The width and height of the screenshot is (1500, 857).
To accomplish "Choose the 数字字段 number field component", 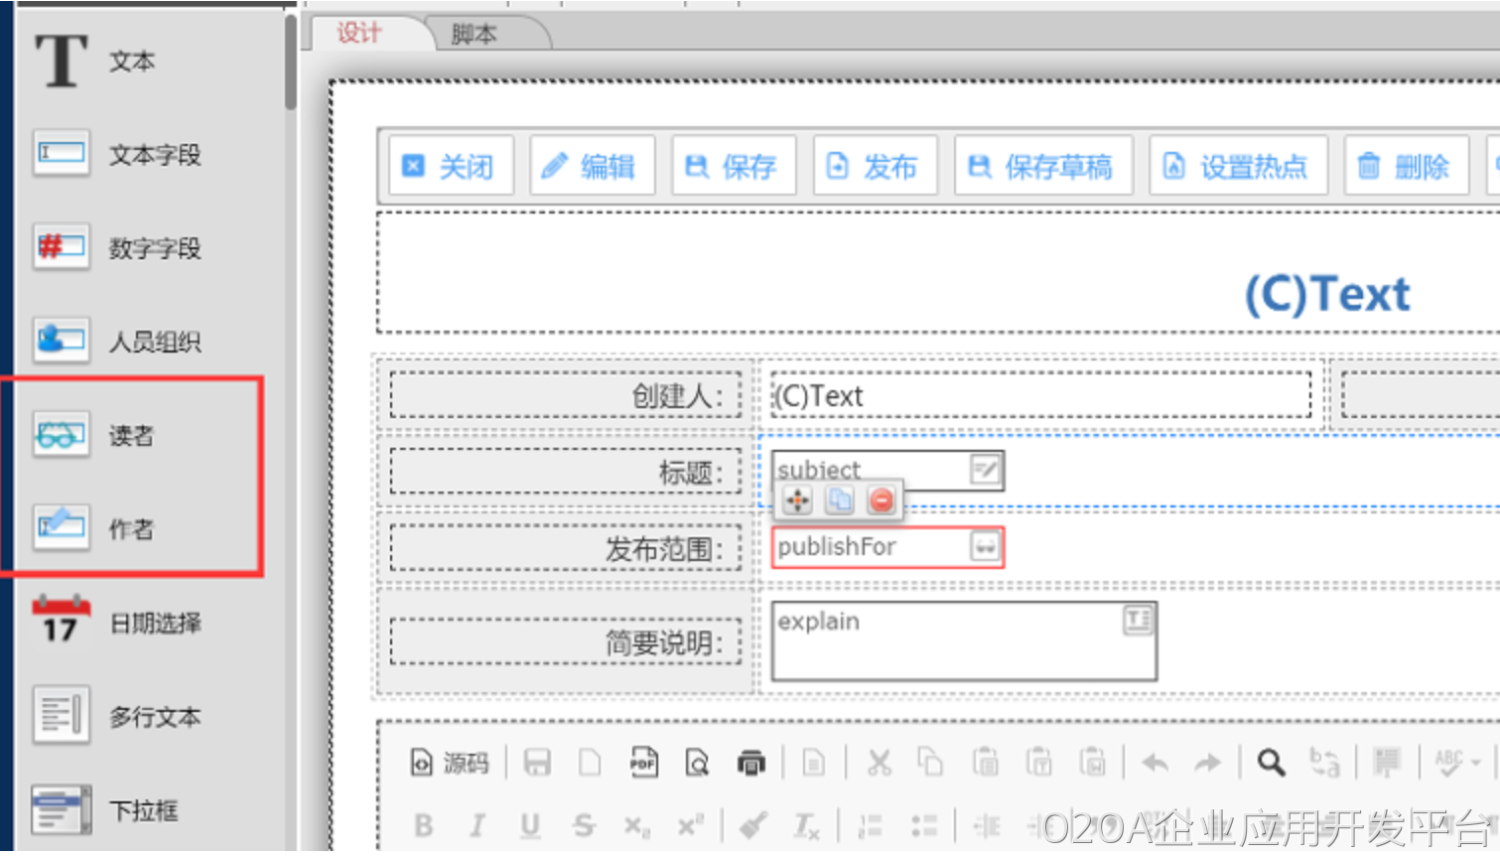I will pyautogui.click(x=61, y=247).
